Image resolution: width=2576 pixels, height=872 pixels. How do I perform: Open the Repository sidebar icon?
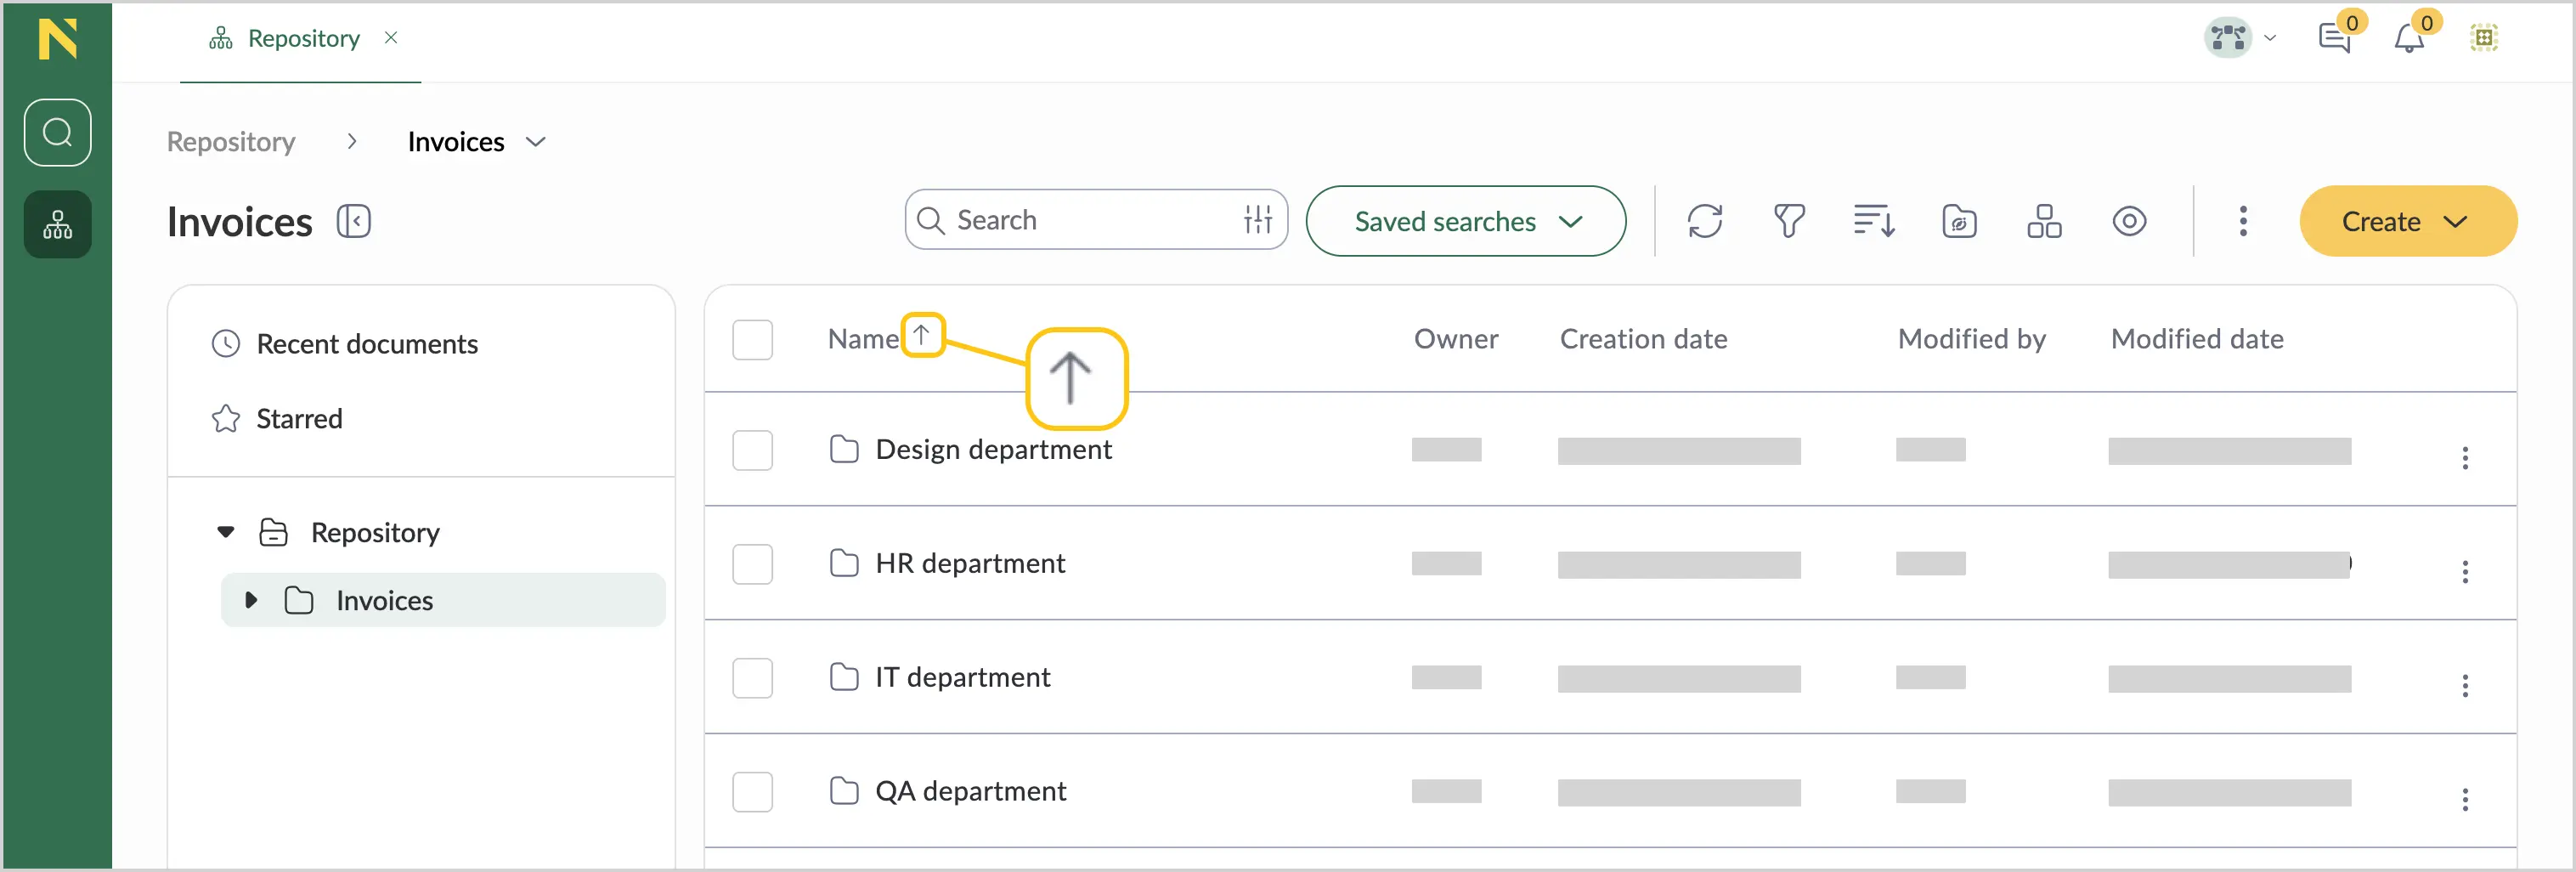(x=57, y=224)
